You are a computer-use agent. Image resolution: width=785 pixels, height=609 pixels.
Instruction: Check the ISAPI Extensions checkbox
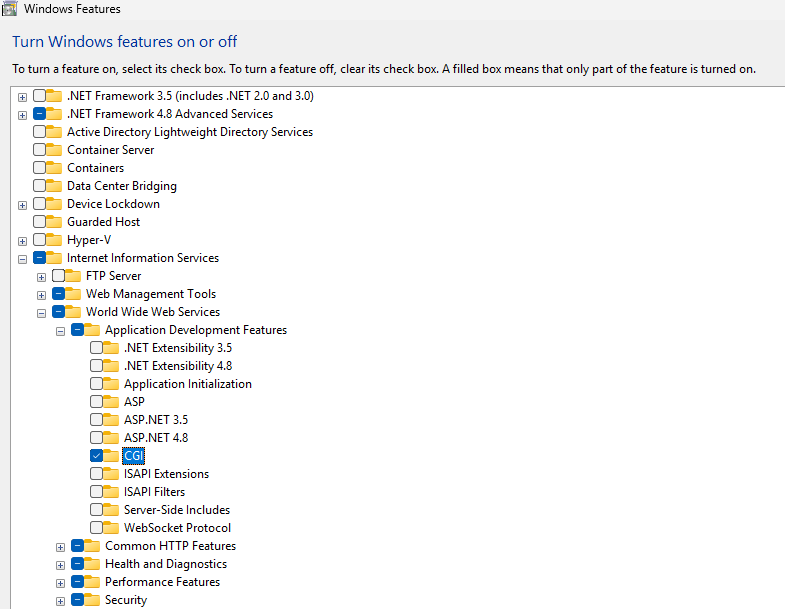pos(97,474)
